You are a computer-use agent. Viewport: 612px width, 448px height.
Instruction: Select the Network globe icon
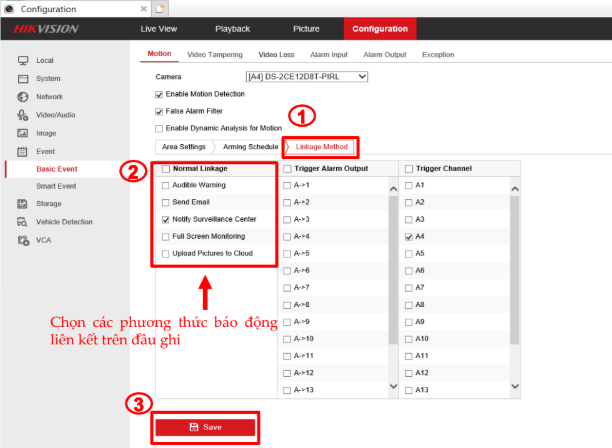(22, 97)
